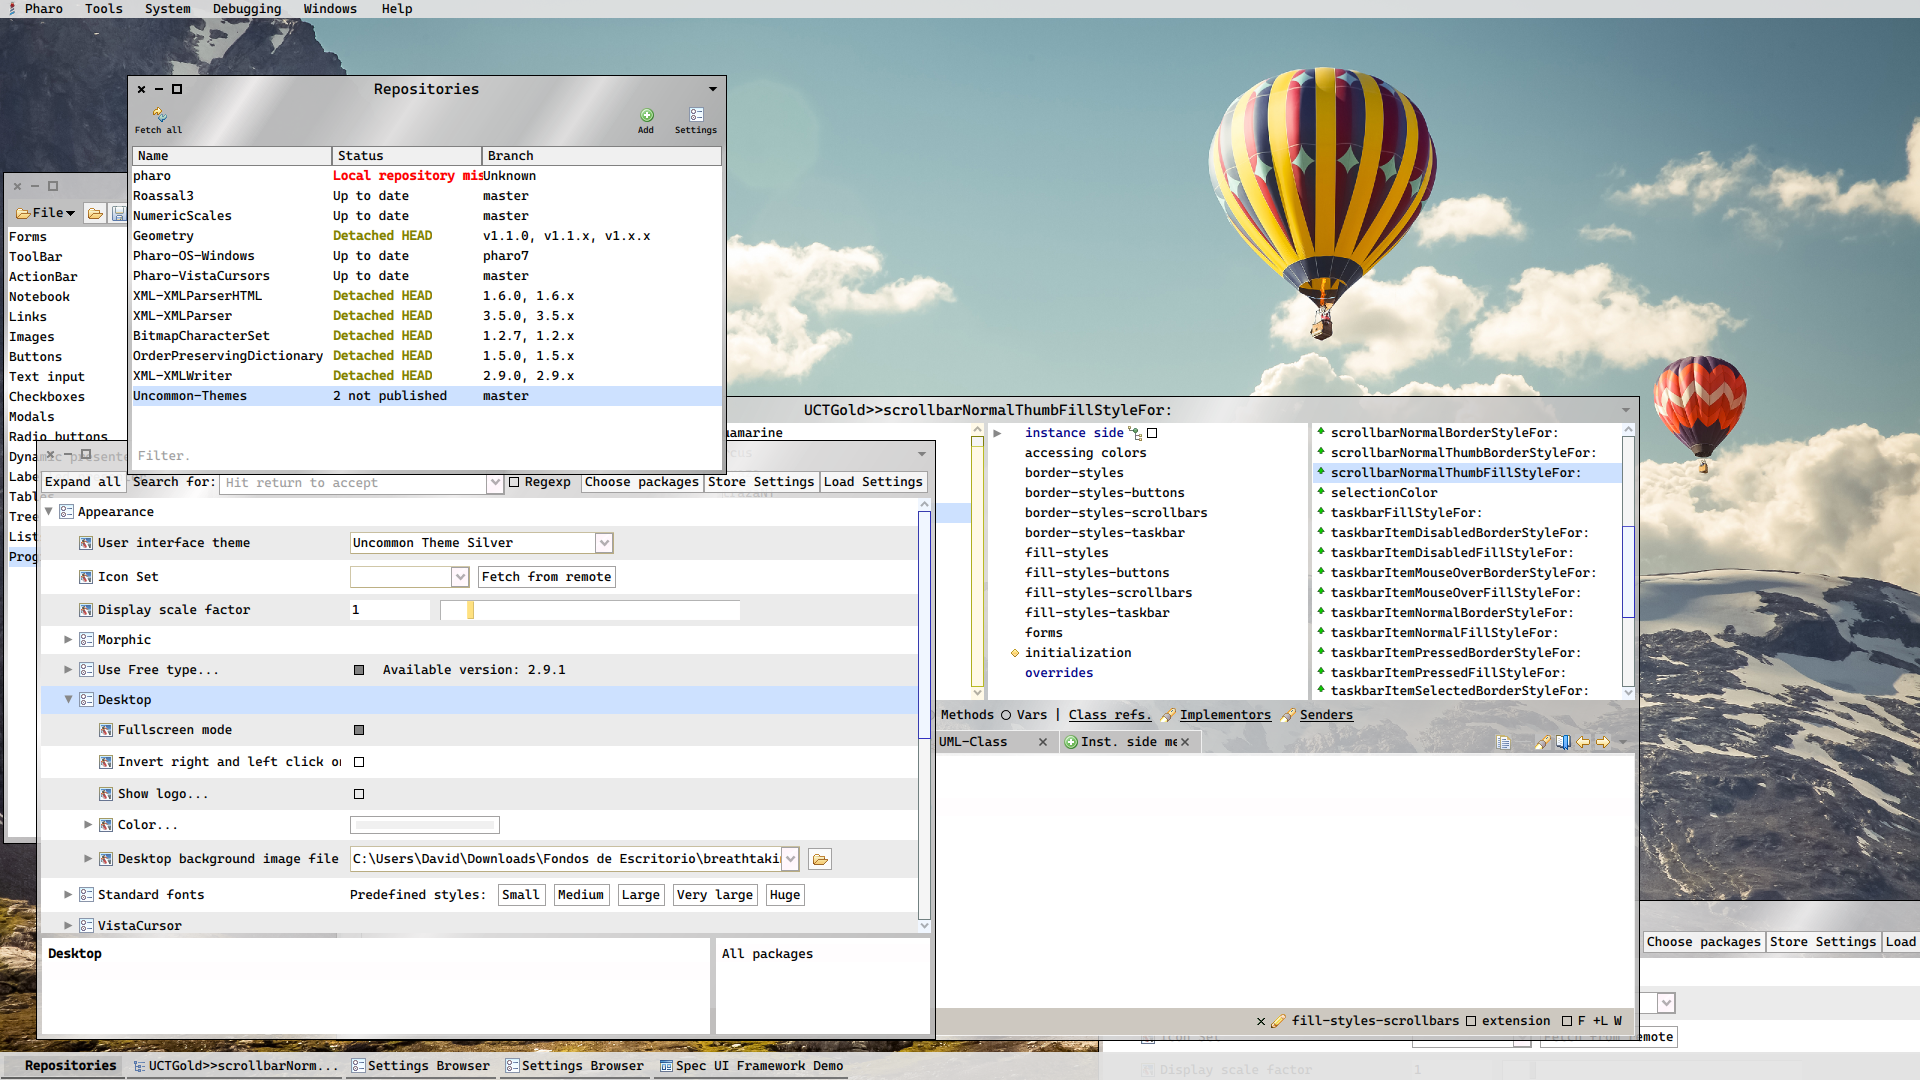Open the Debugging menu
Image resolution: width=1920 pixels, height=1080 pixels.
(246, 9)
